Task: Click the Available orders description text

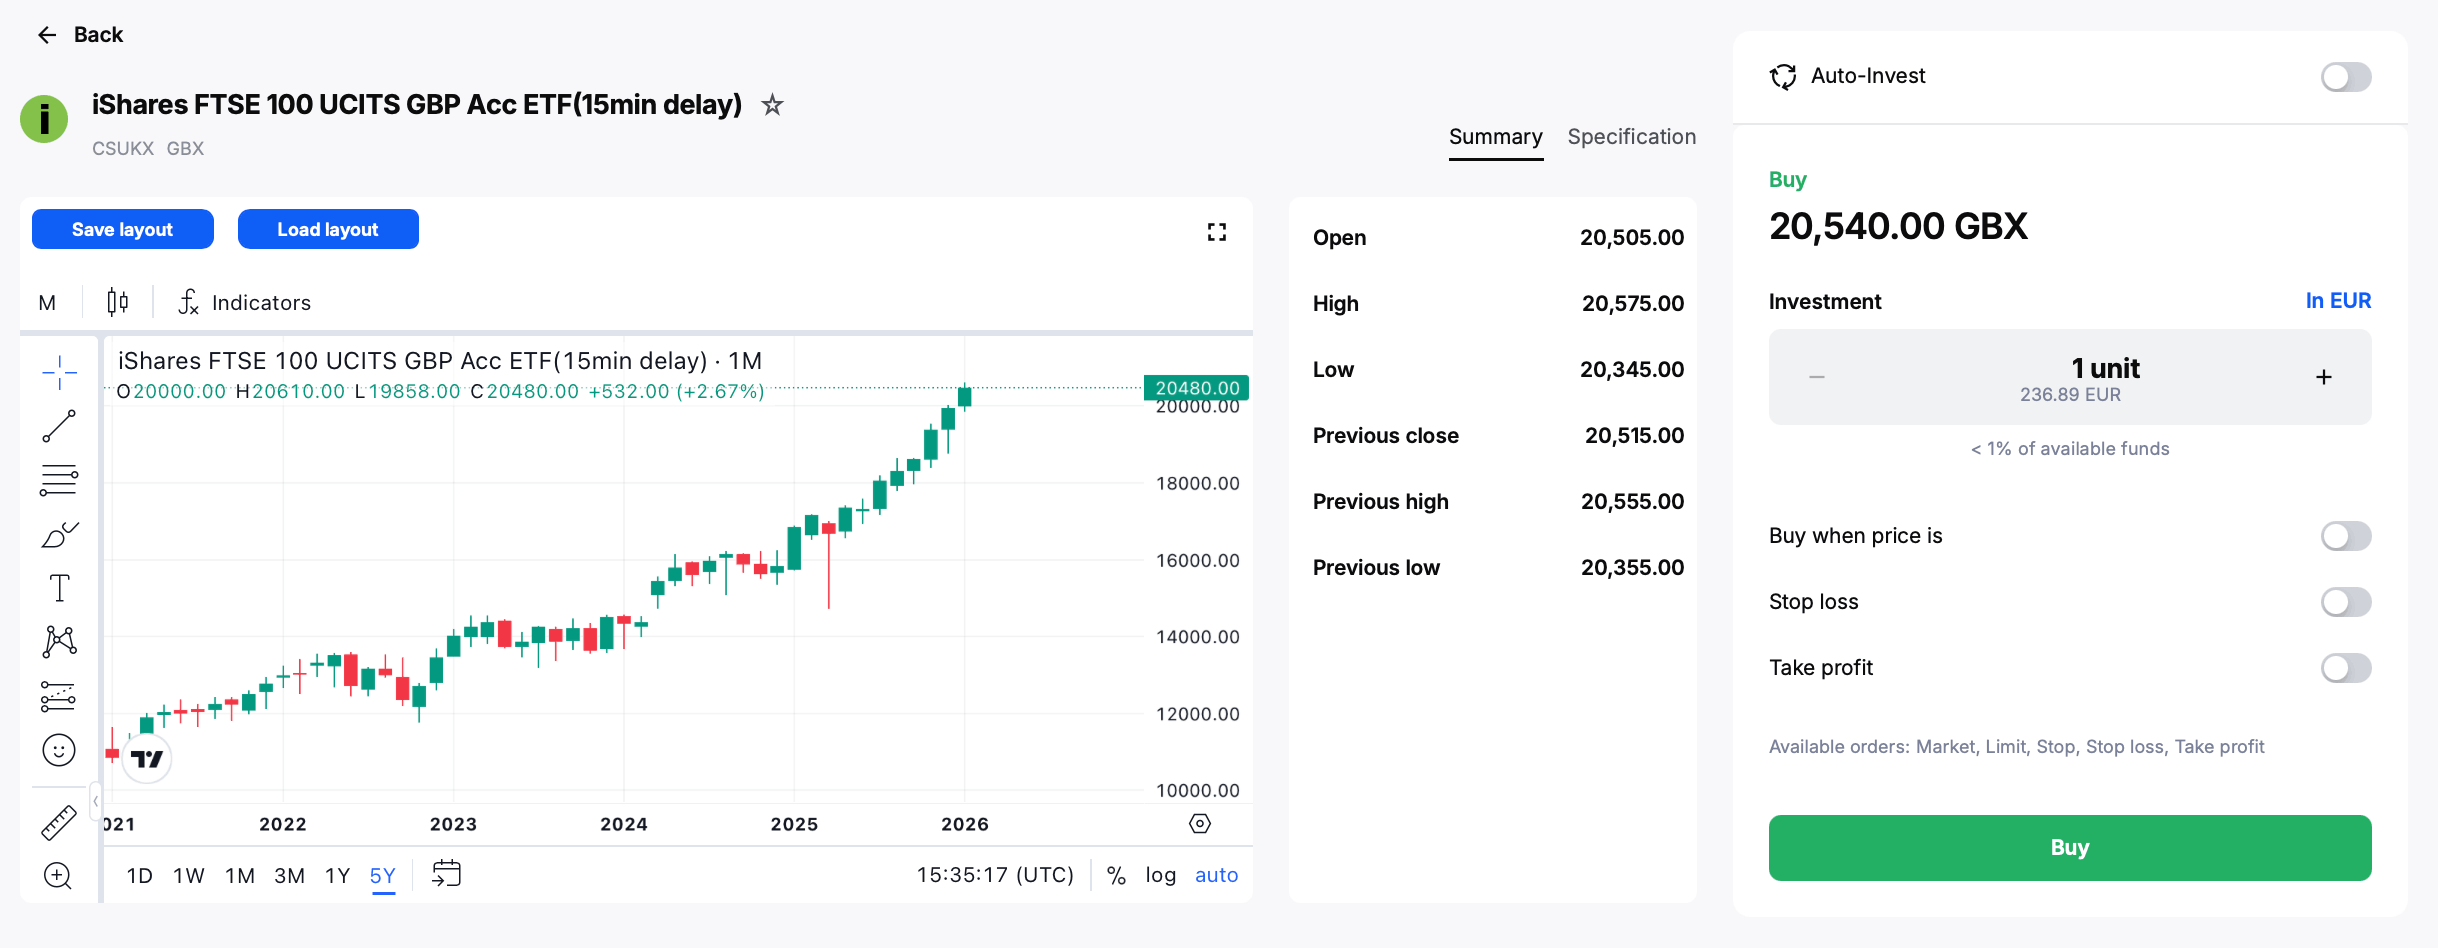Action: click(x=2017, y=747)
